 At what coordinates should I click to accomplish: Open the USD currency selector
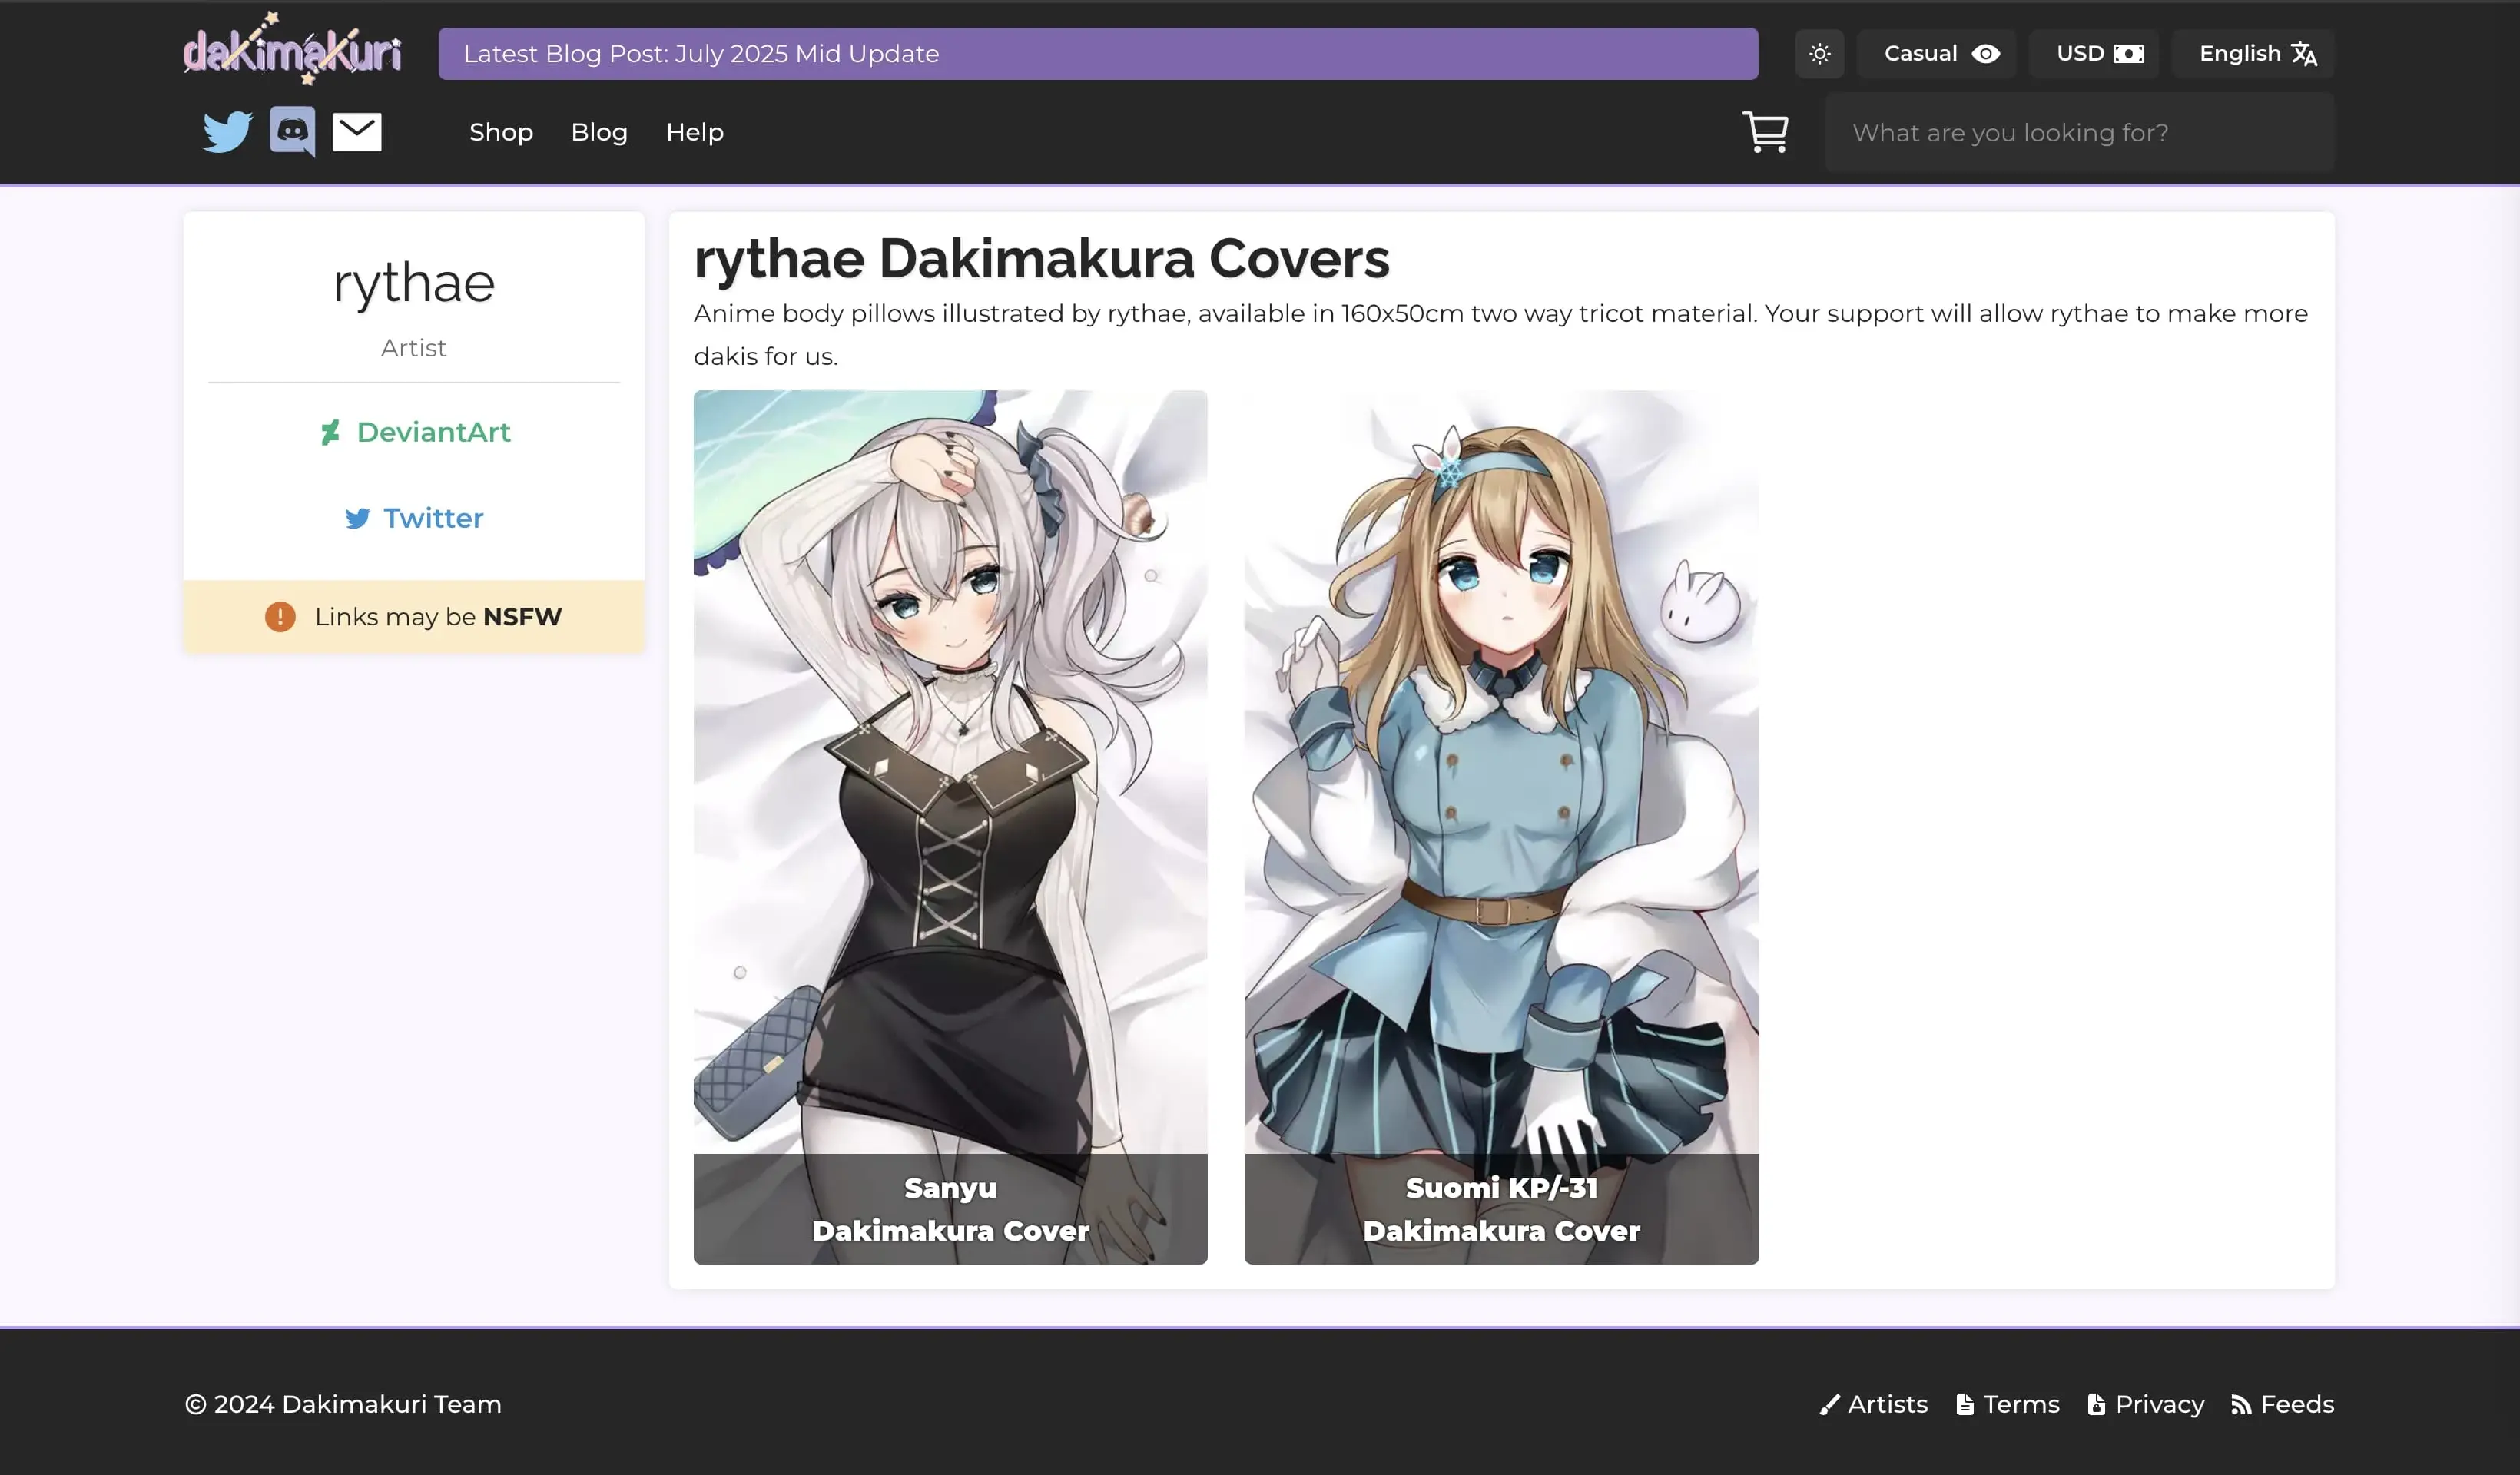2094,53
